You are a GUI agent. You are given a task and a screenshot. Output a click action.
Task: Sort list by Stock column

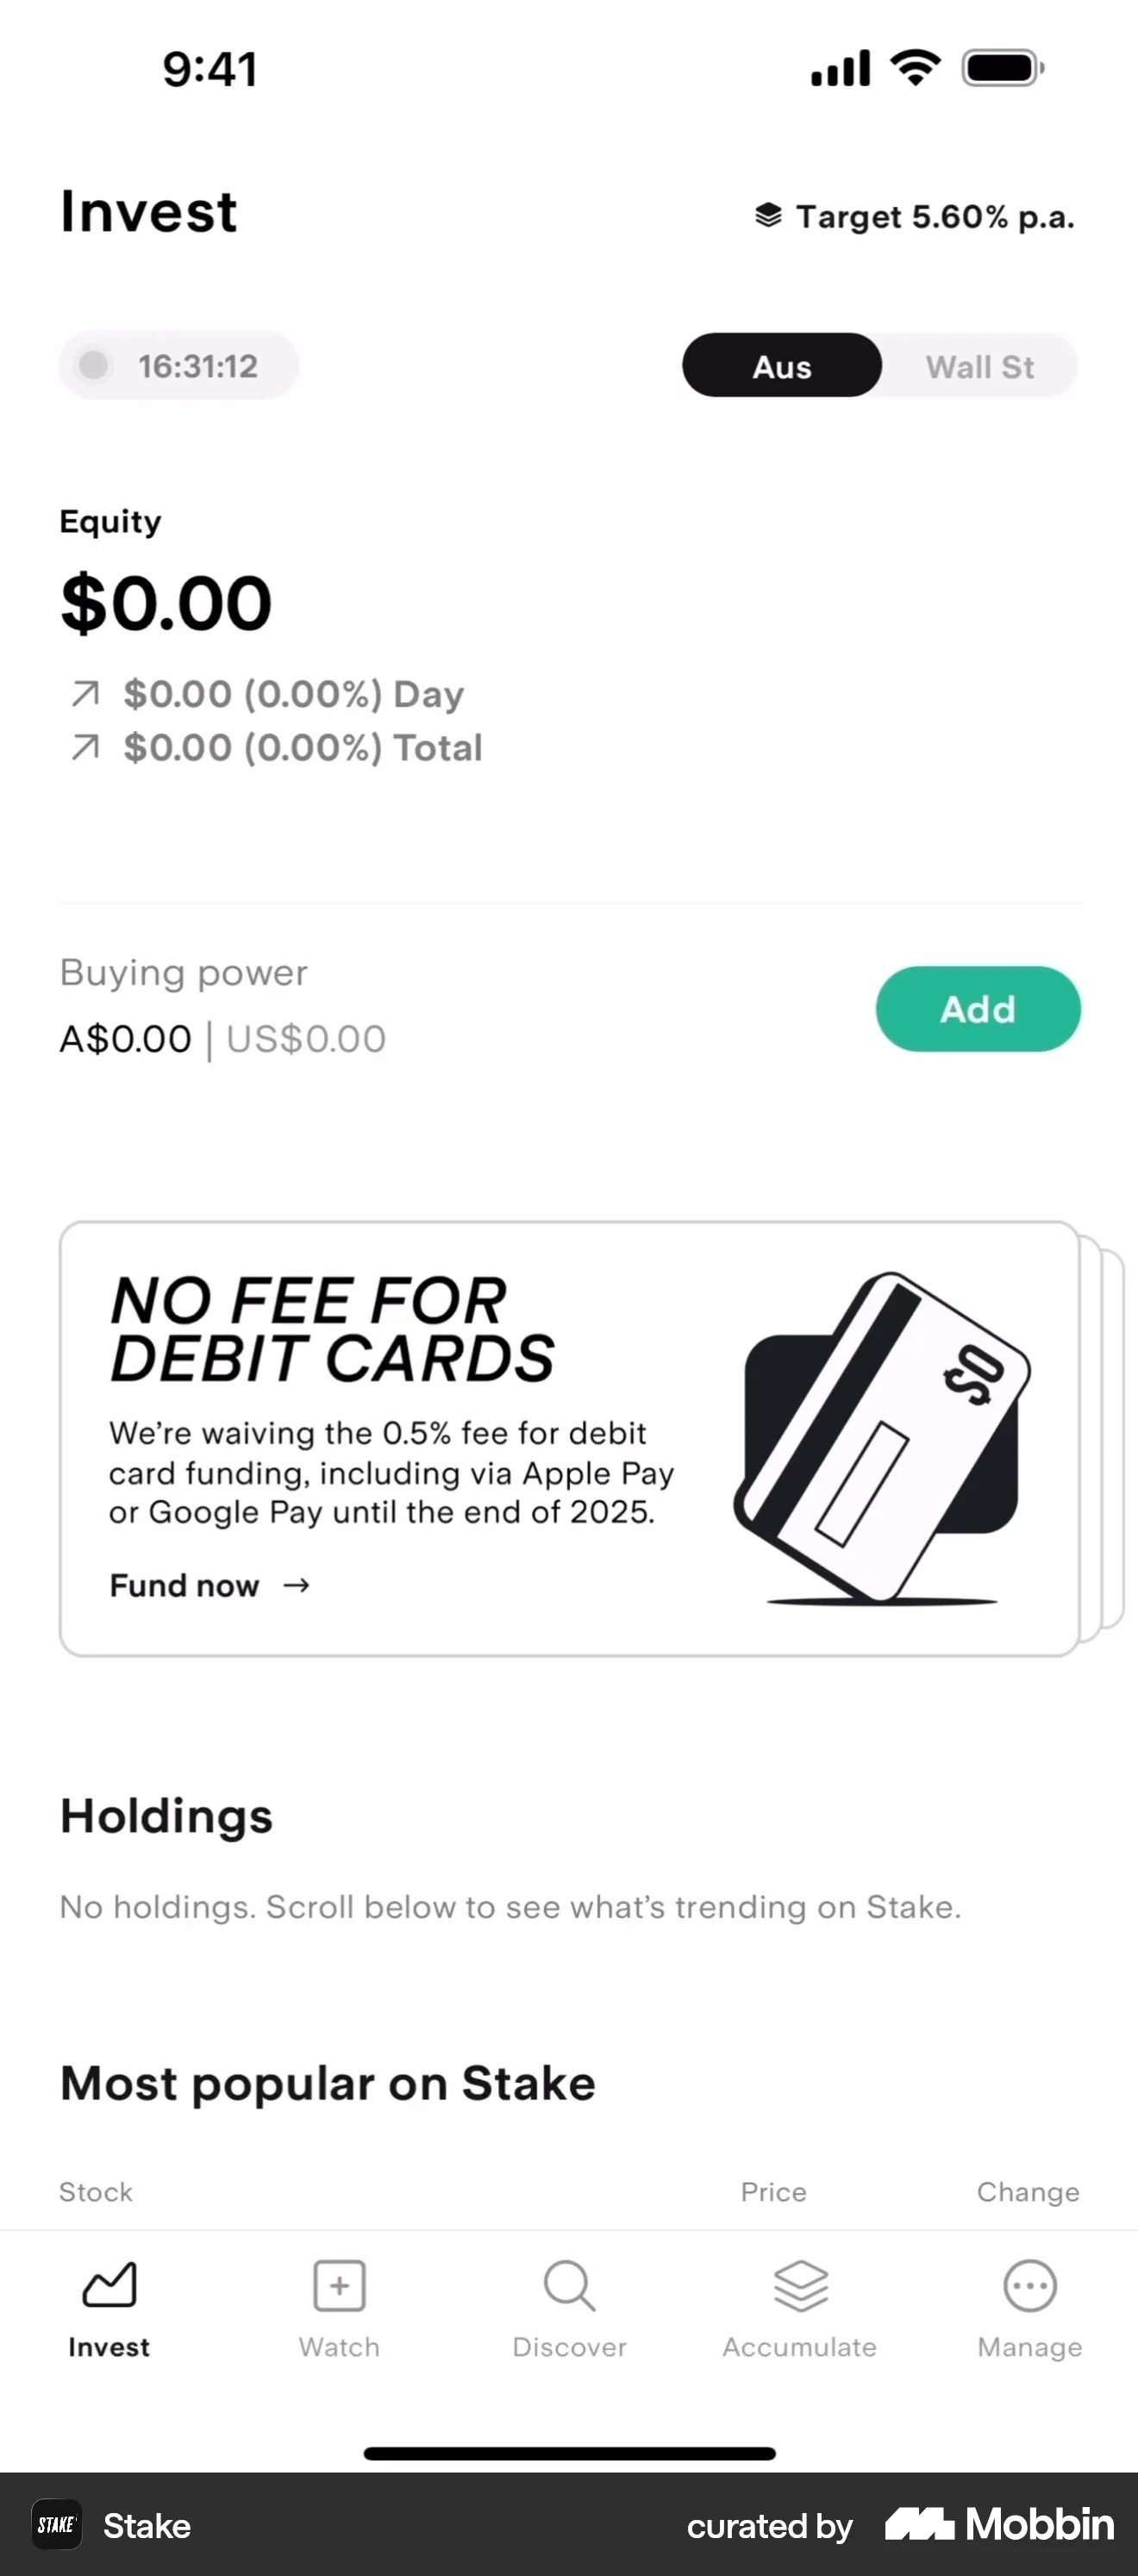pos(96,2191)
